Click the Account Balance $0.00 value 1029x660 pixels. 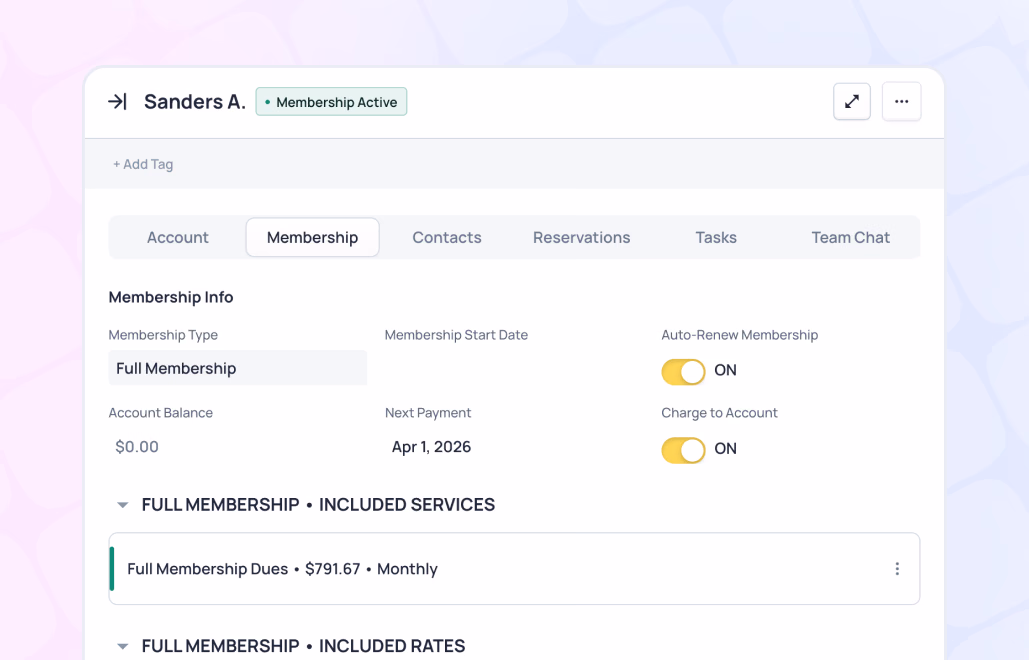(137, 447)
